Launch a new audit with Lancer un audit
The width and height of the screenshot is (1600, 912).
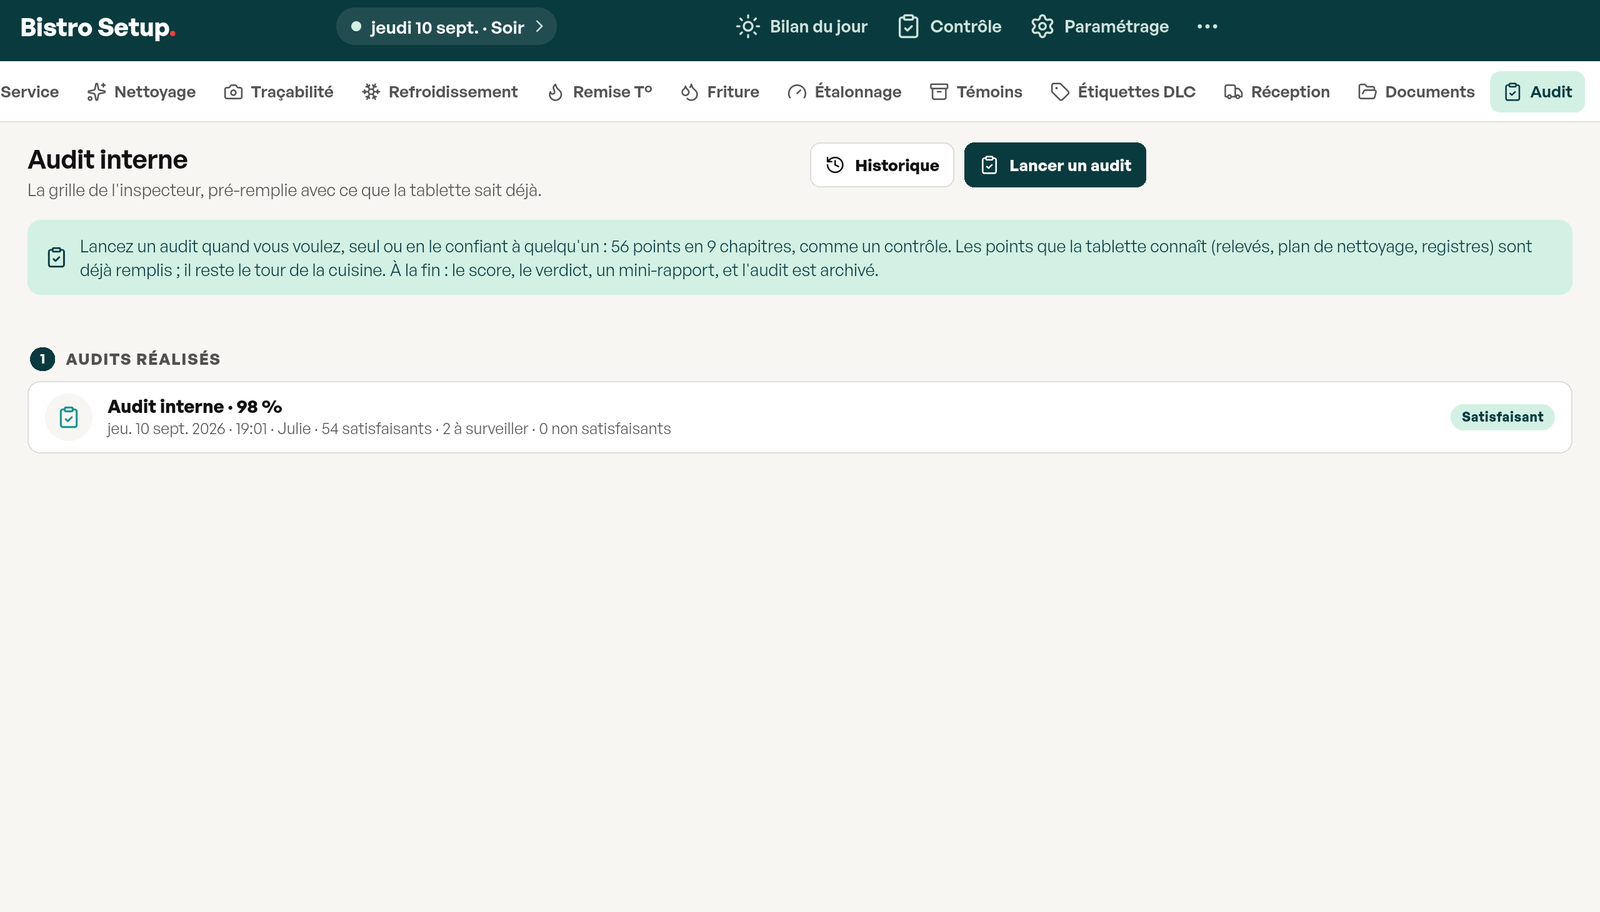[x=1055, y=165]
